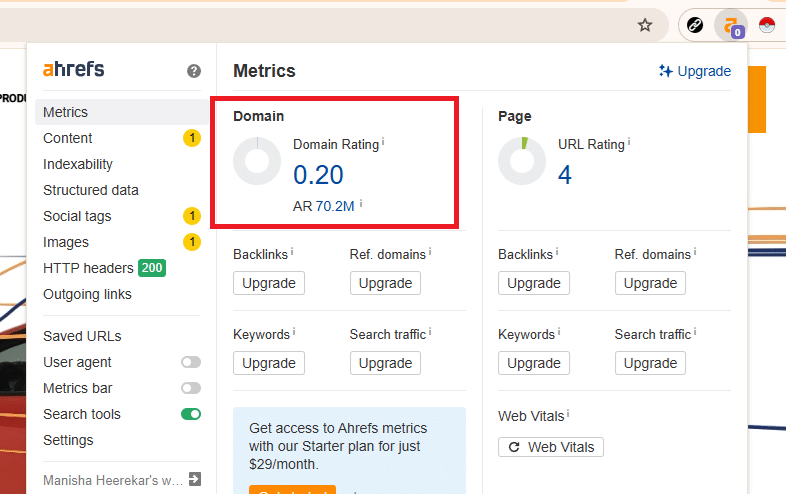Click info icon next to Domain Rating
This screenshot has width=786, height=494.
(x=383, y=143)
